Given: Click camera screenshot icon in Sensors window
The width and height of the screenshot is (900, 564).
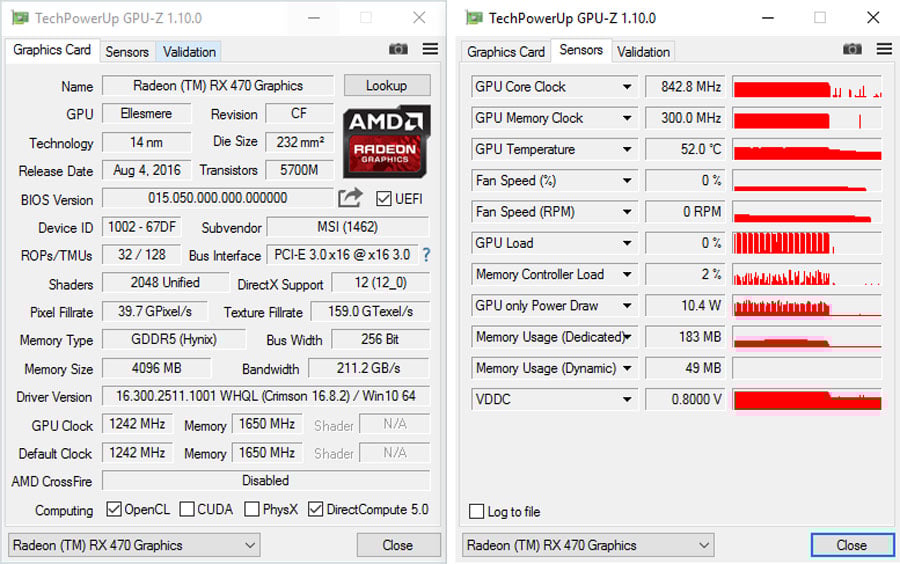Looking at the screenshot, I should [852, 49].
